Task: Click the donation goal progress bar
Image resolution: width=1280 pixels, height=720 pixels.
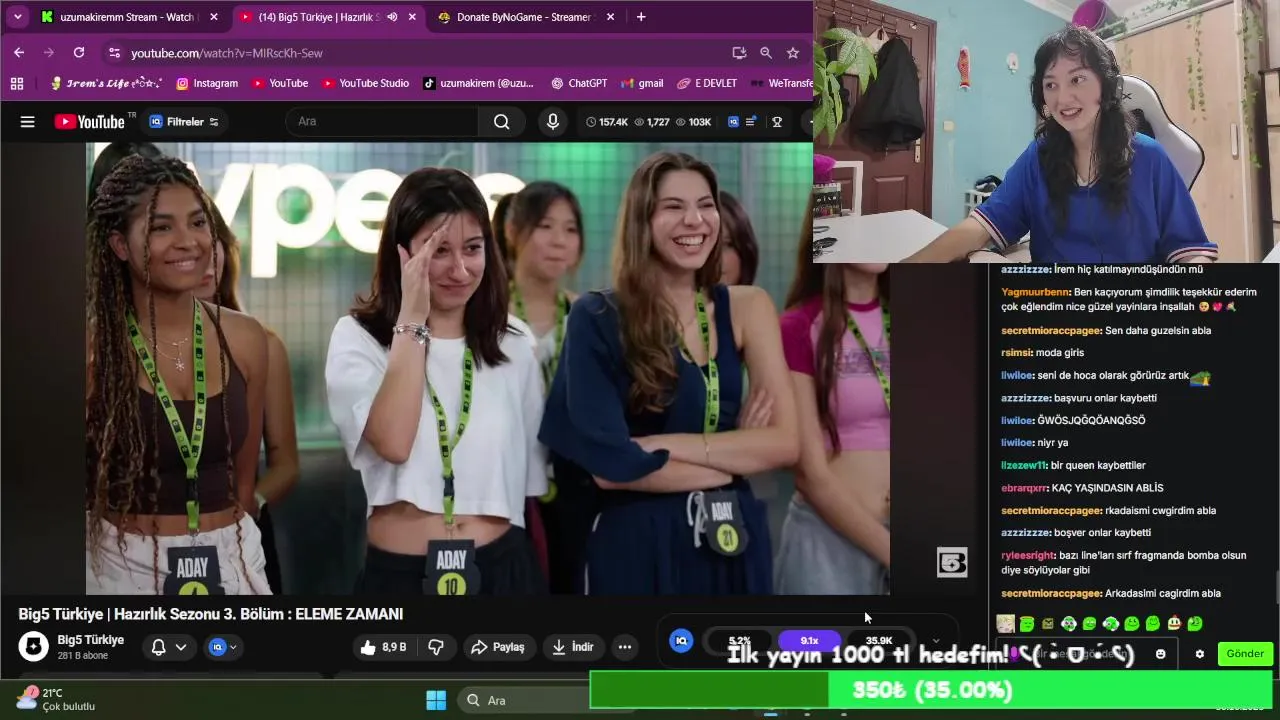Action: click(931, 690)
